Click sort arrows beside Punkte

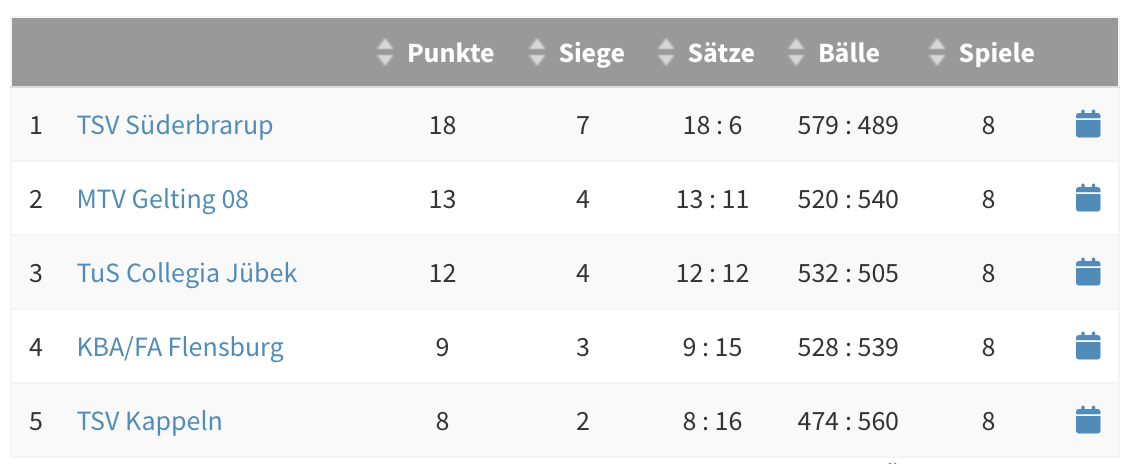[x=386, y=53]
